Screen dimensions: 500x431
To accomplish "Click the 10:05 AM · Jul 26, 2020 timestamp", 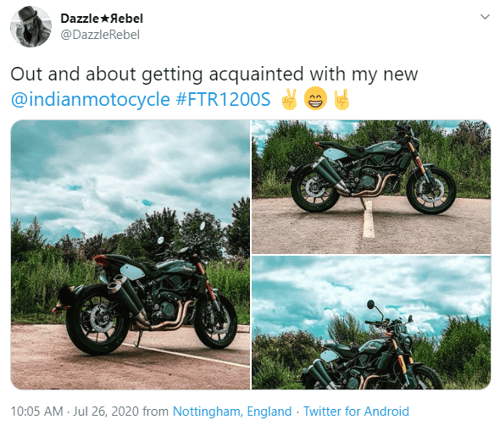I will 75,411.
